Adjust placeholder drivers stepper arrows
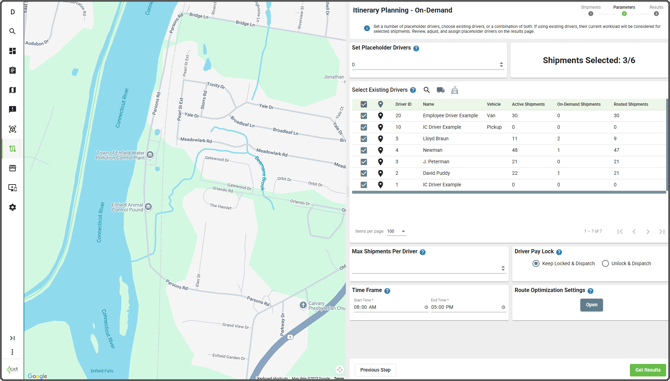The width and height of the screenshot is (670, 381). point(501,65)
